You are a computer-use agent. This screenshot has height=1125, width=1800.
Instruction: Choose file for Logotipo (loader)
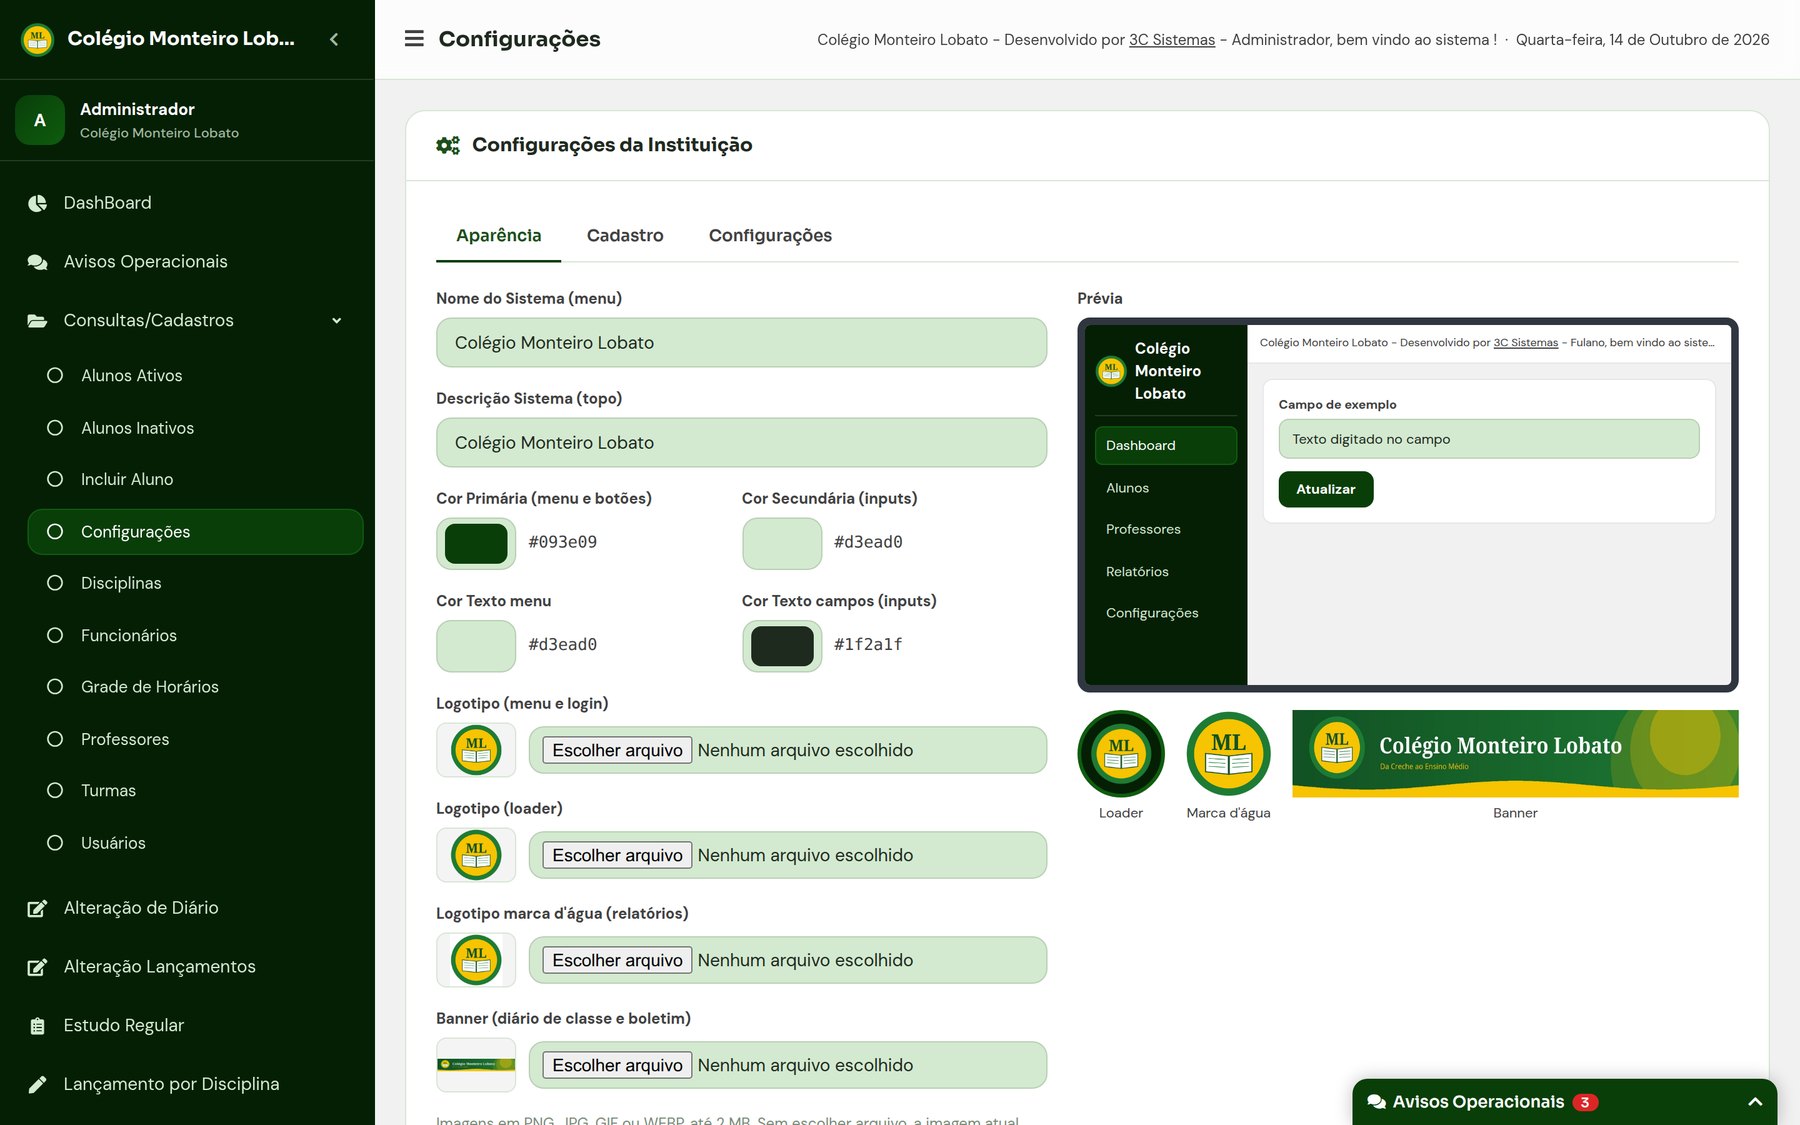[617, 855]
